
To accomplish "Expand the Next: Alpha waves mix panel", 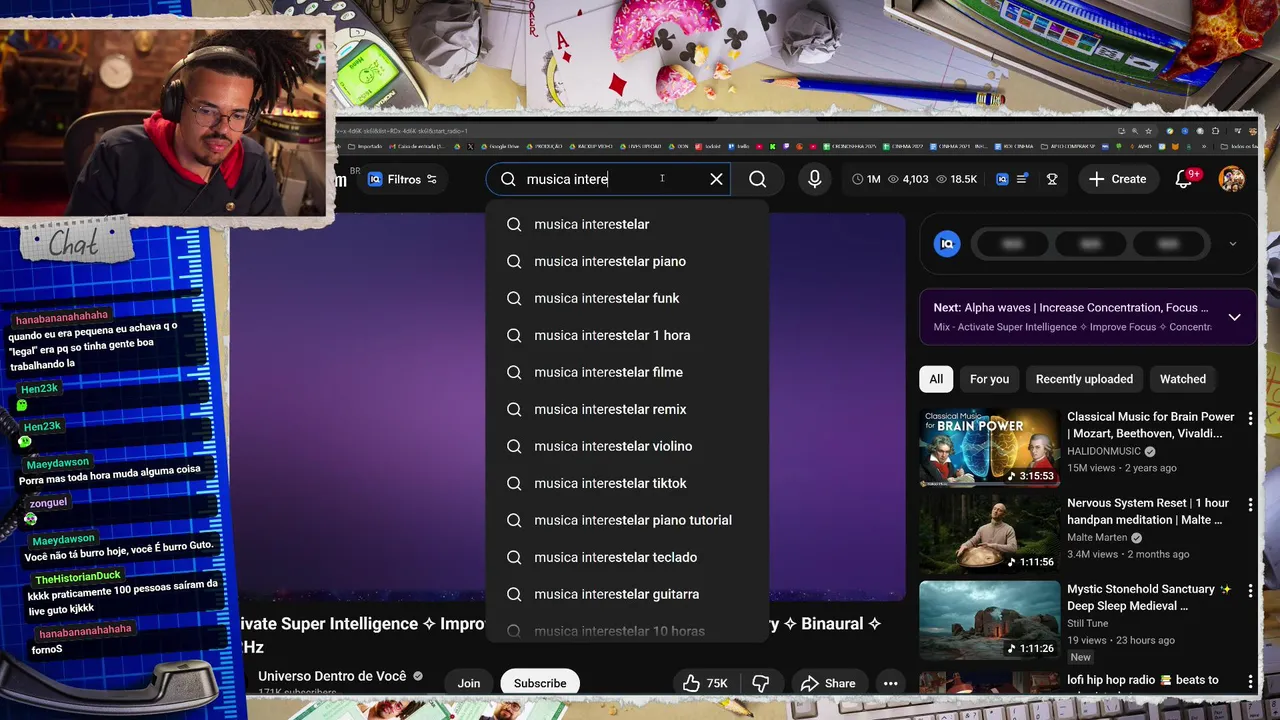I will (1234, 317).
